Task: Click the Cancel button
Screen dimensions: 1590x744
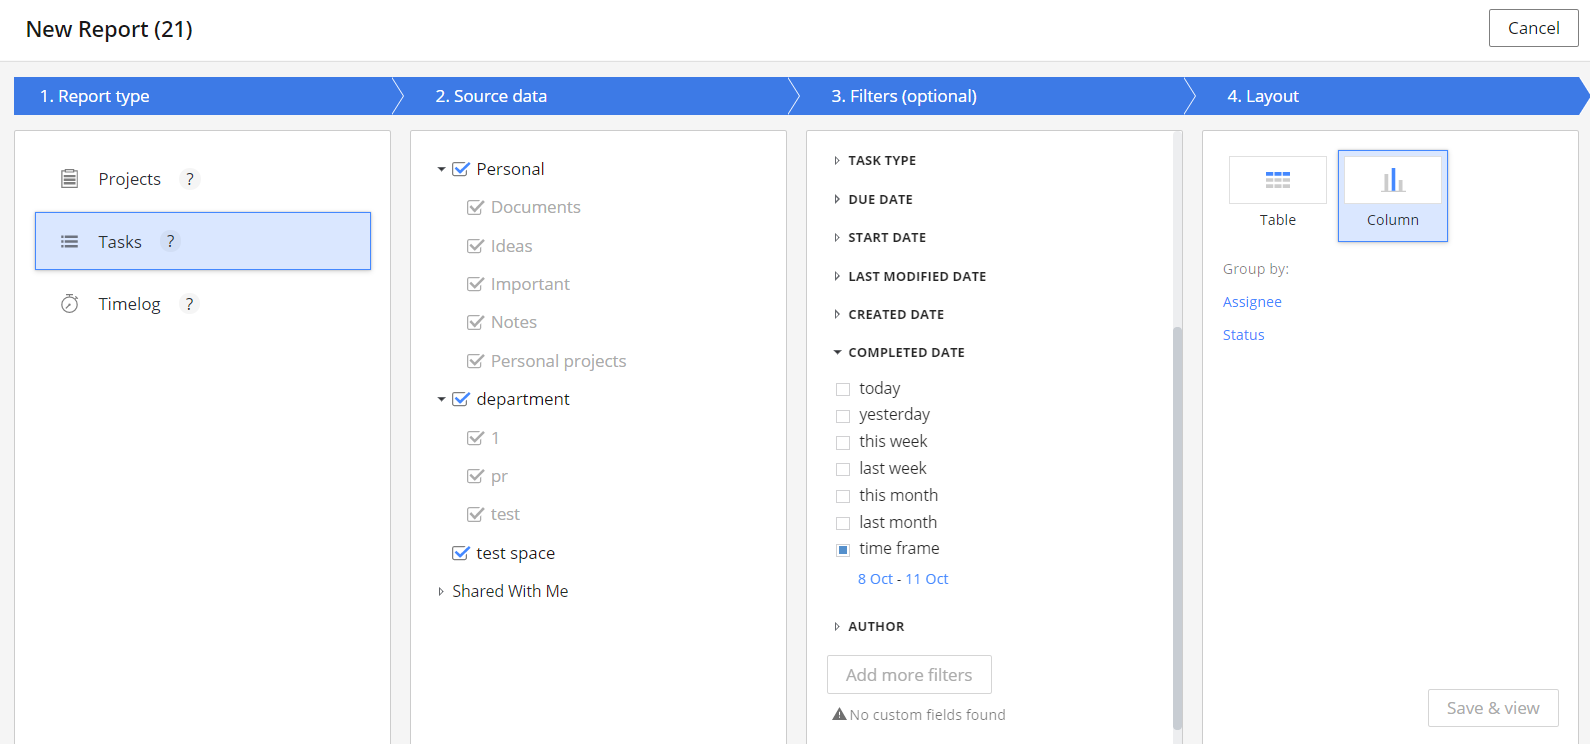Action: pos(1532,28)
